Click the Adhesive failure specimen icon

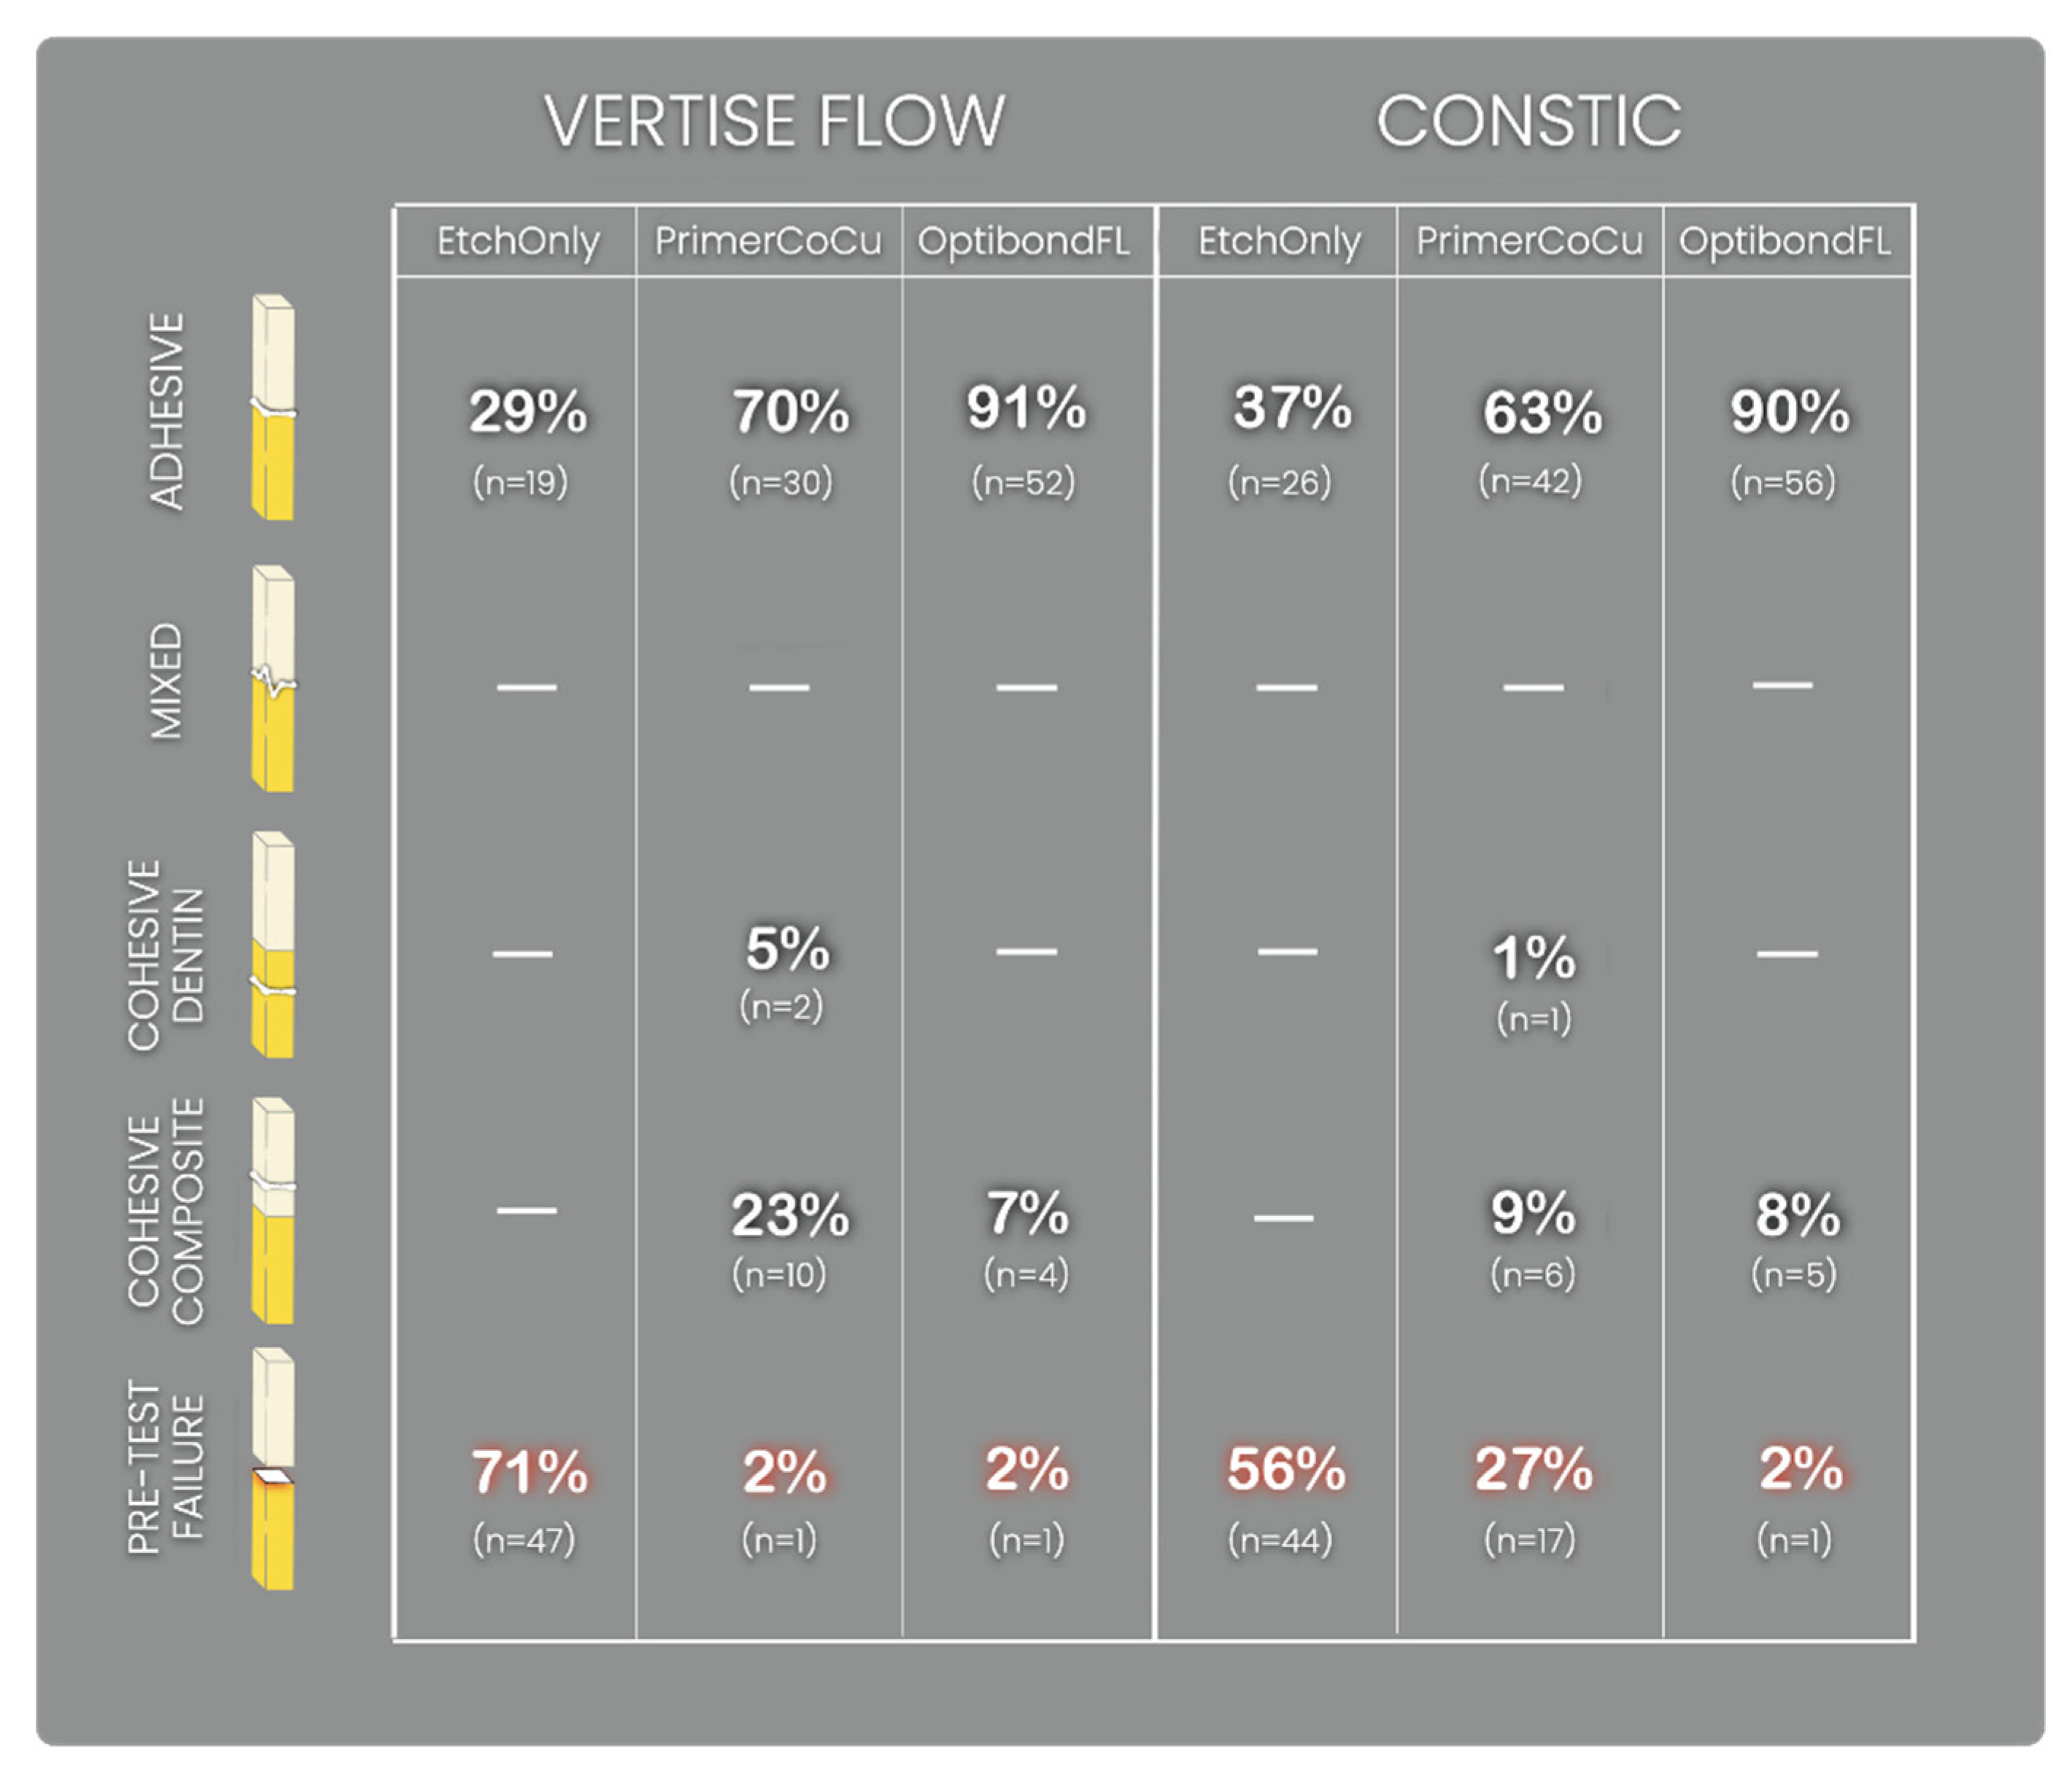click(x=273, y=407)
